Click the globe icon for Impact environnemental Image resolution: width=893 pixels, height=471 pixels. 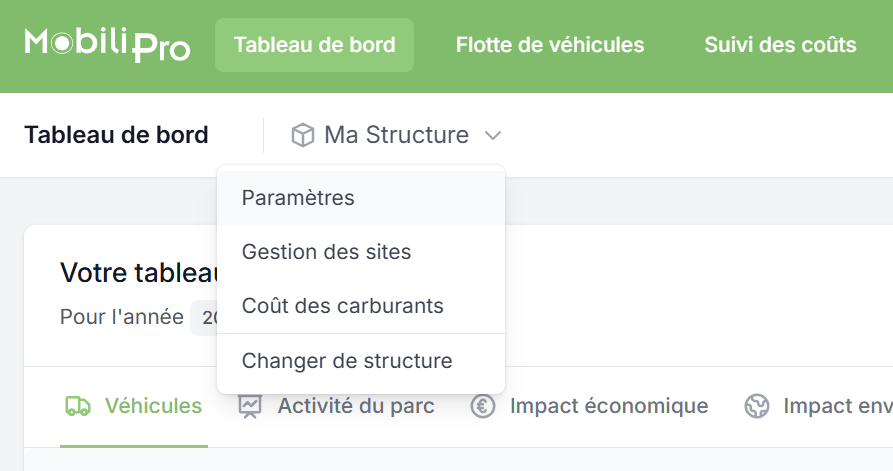[757, 406]
